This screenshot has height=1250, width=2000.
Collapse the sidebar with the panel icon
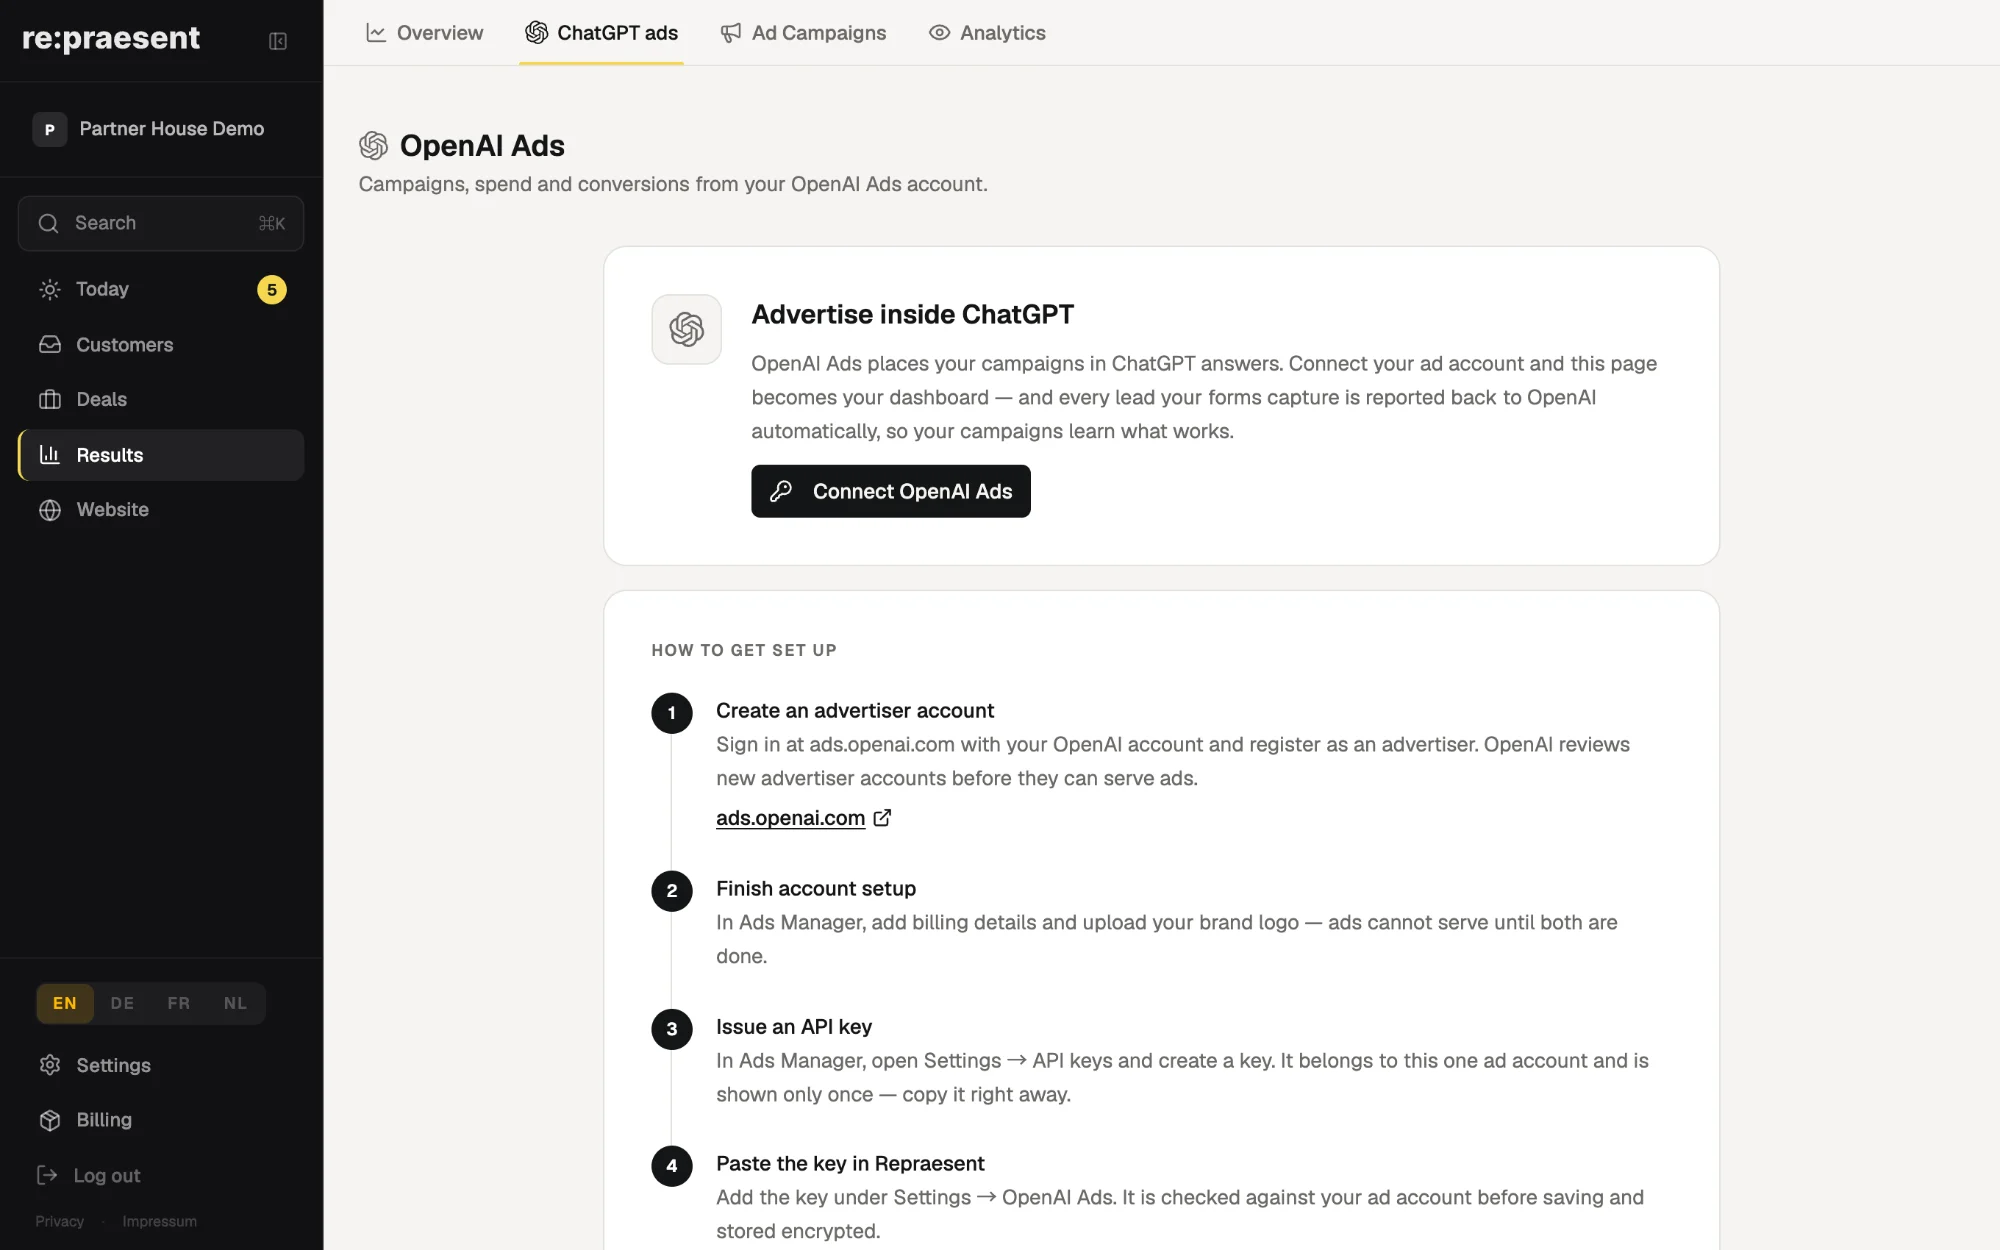pyautogui.click(x=278, y=41)
